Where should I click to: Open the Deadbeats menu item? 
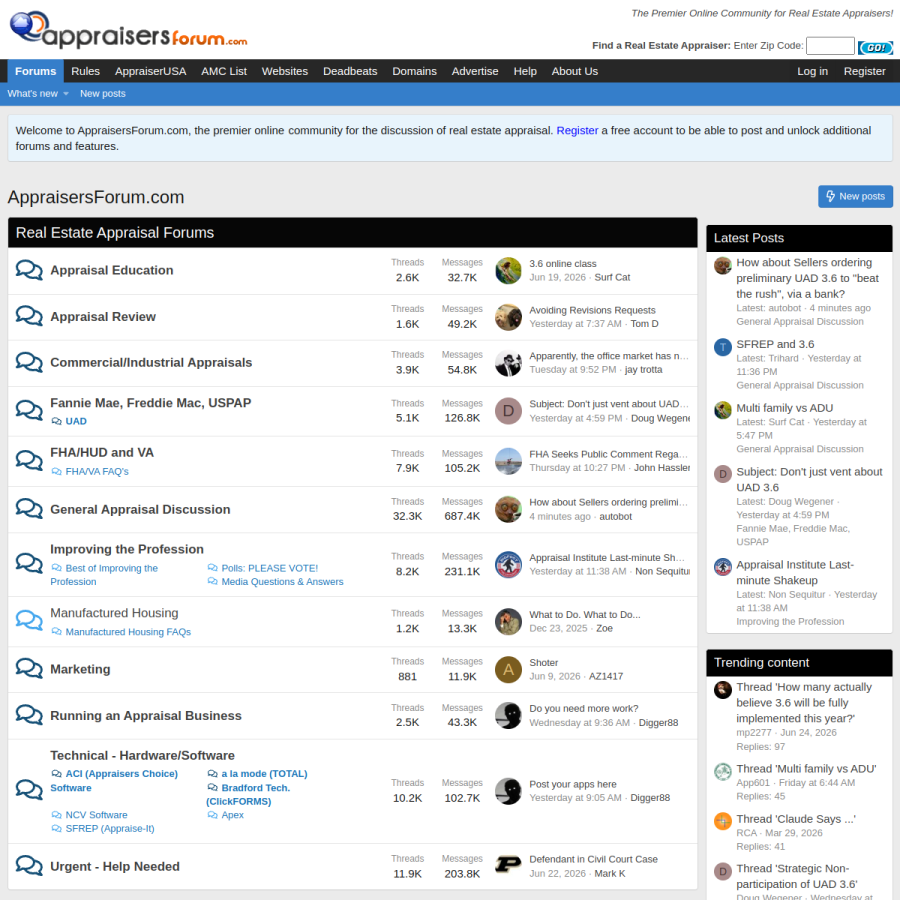(350, 71)
